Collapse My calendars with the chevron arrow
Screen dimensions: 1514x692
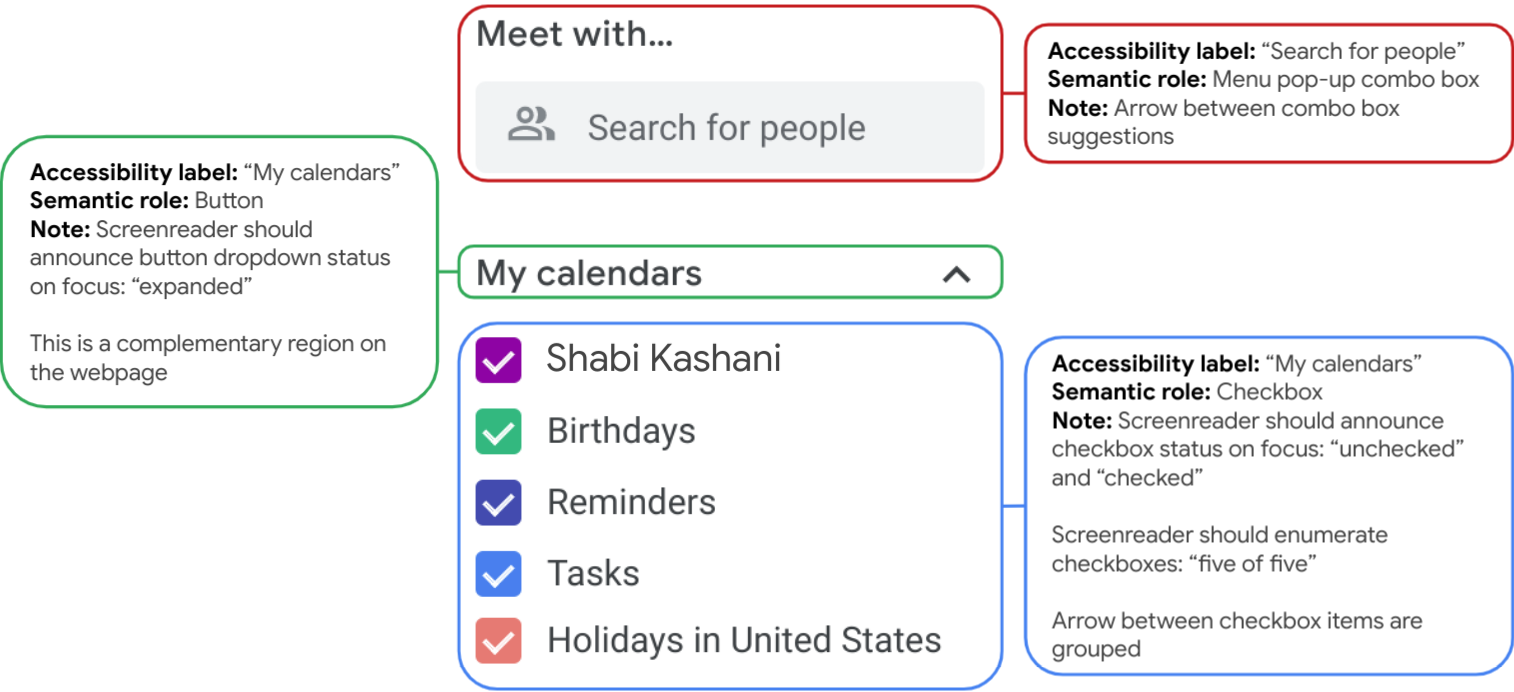click(x=956, y=273)
